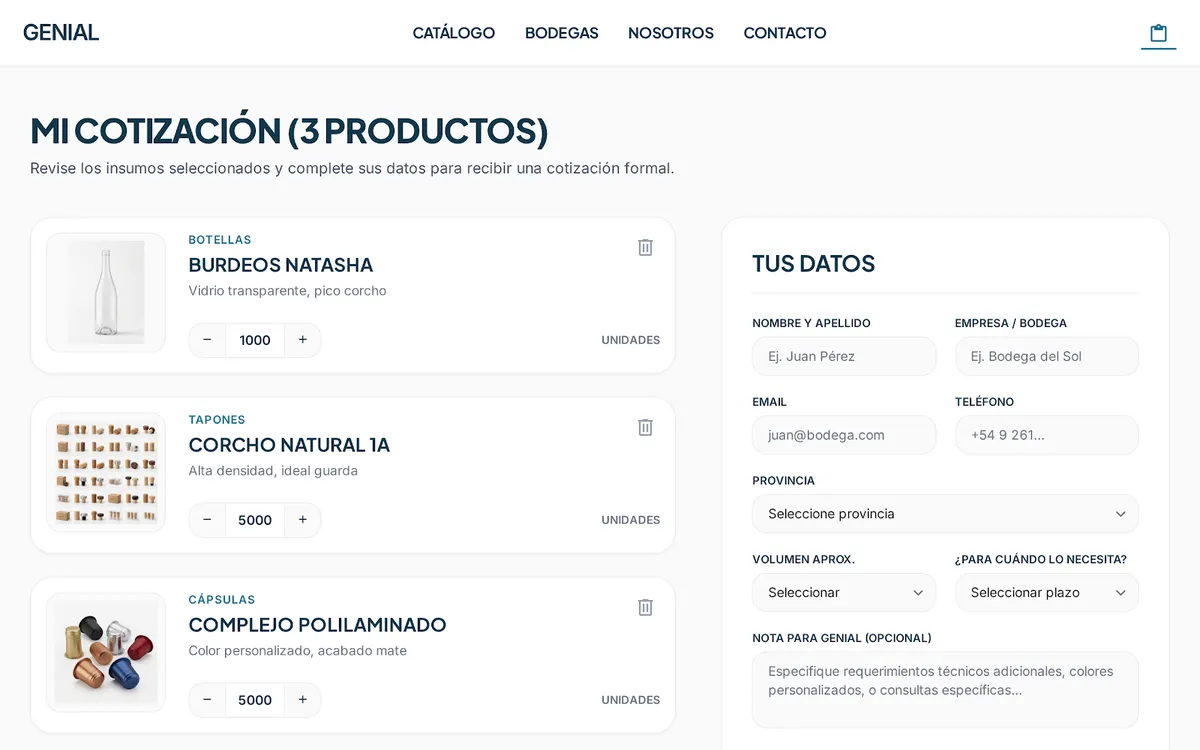Decrease Corcho Natural 1A quantity with minus

(x=207, y=520)
